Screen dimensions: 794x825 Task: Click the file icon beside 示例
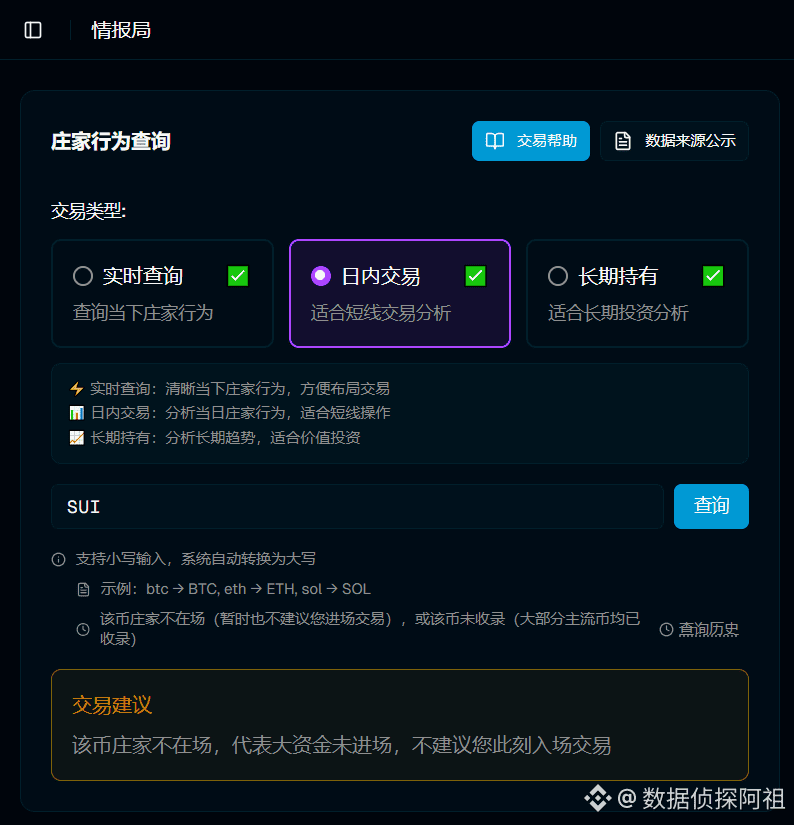83,589
